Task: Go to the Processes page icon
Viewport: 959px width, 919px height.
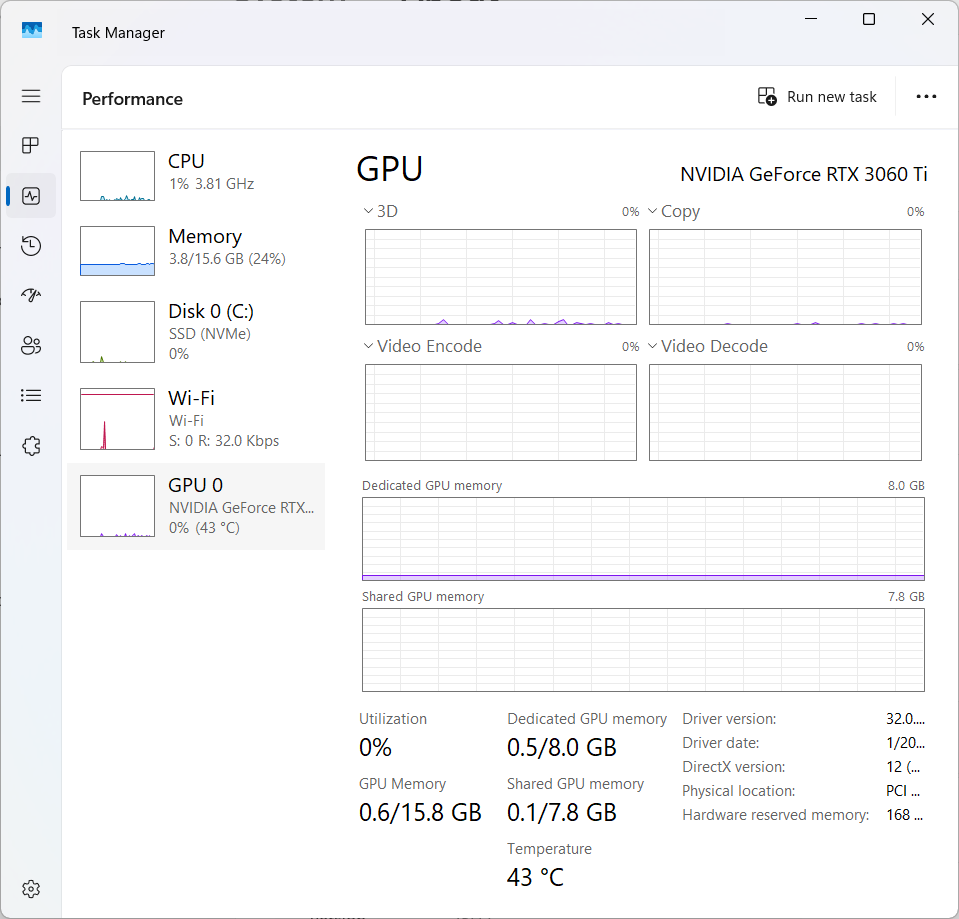Action: [x=31, y=146]
